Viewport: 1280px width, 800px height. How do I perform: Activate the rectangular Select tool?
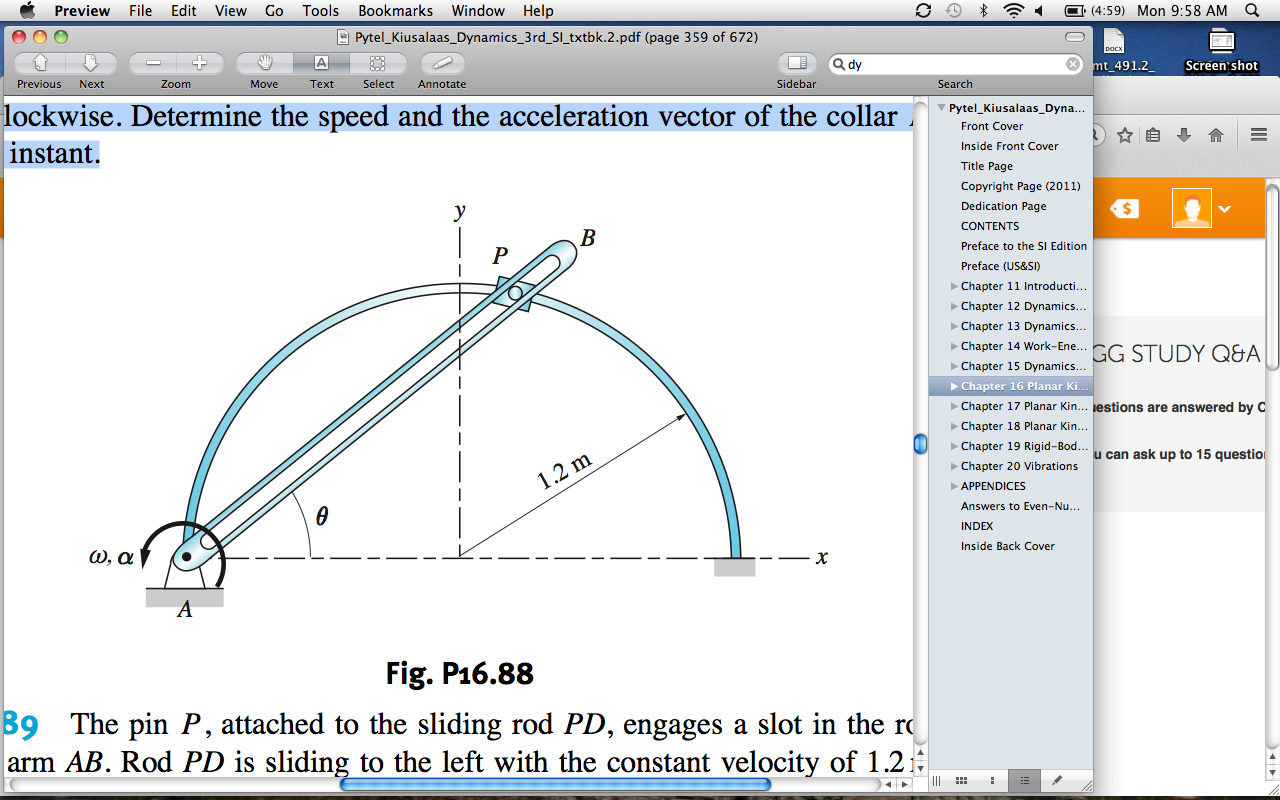click(378, 62)
